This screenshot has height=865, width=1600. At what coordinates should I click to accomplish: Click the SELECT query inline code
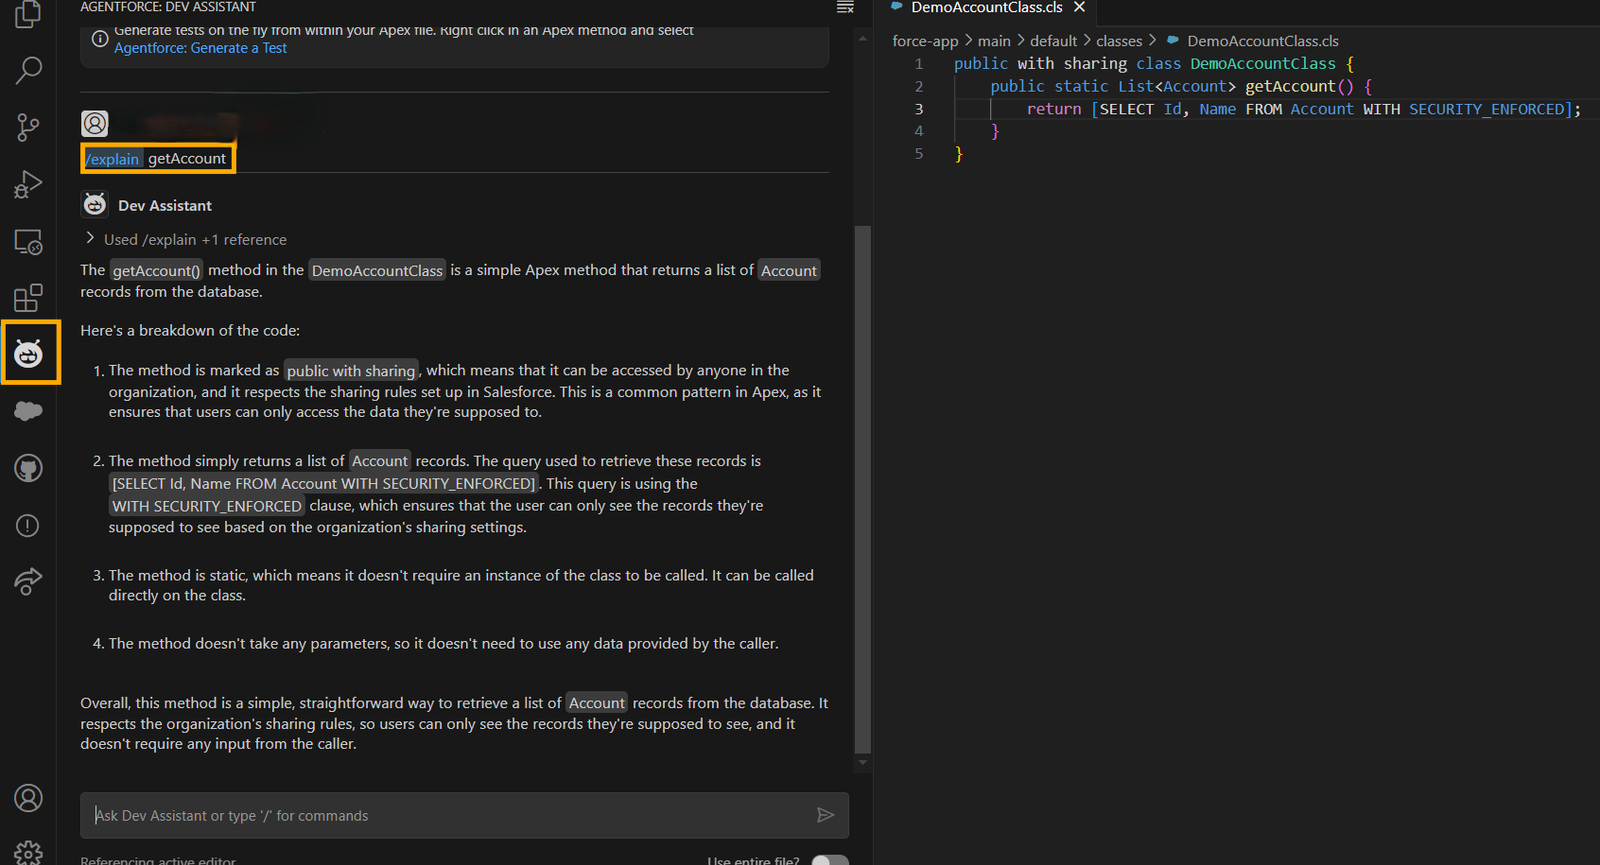click(324, 483)
